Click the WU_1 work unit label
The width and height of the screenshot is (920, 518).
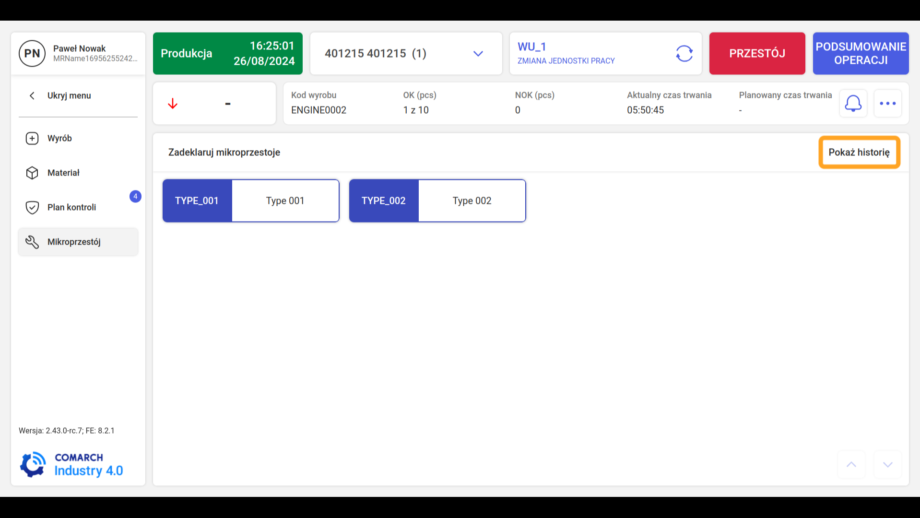tap(532, 47)
